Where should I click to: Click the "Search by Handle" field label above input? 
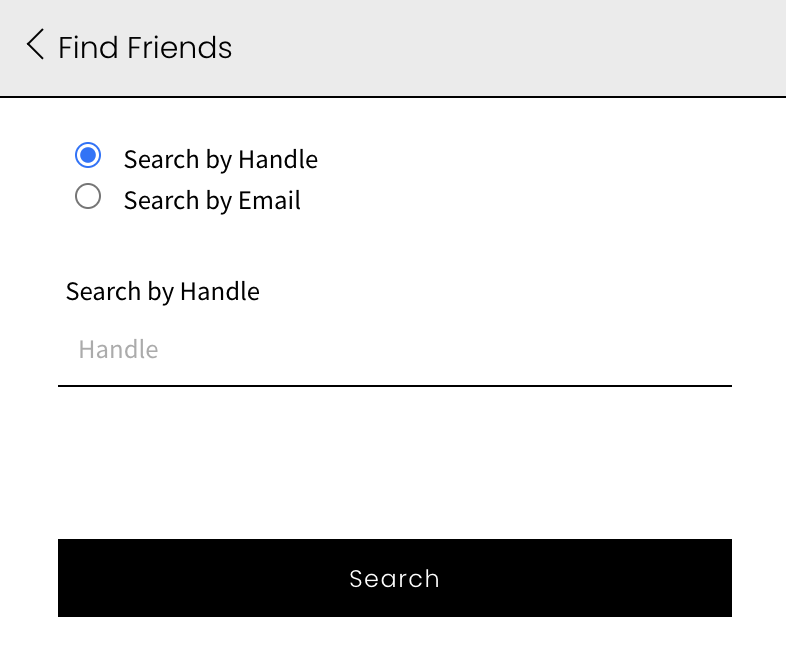[163, 291]
